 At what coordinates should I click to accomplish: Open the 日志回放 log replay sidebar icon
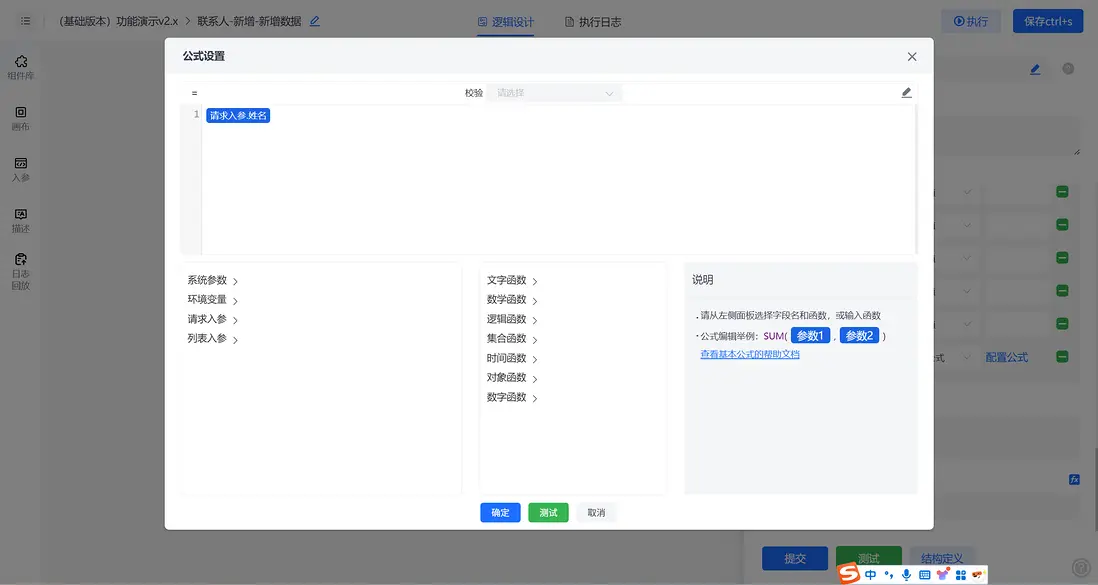(21, 272)
